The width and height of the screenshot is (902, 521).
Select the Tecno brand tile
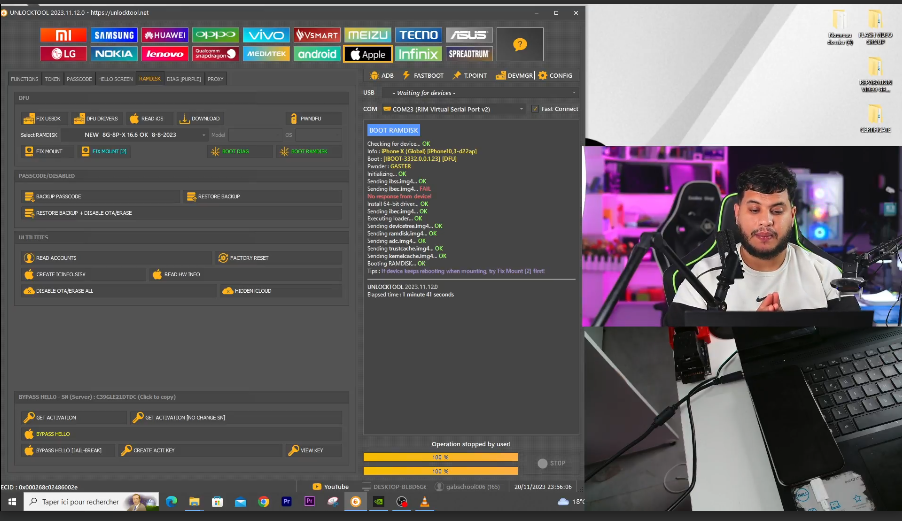click(x=418, y=35)
